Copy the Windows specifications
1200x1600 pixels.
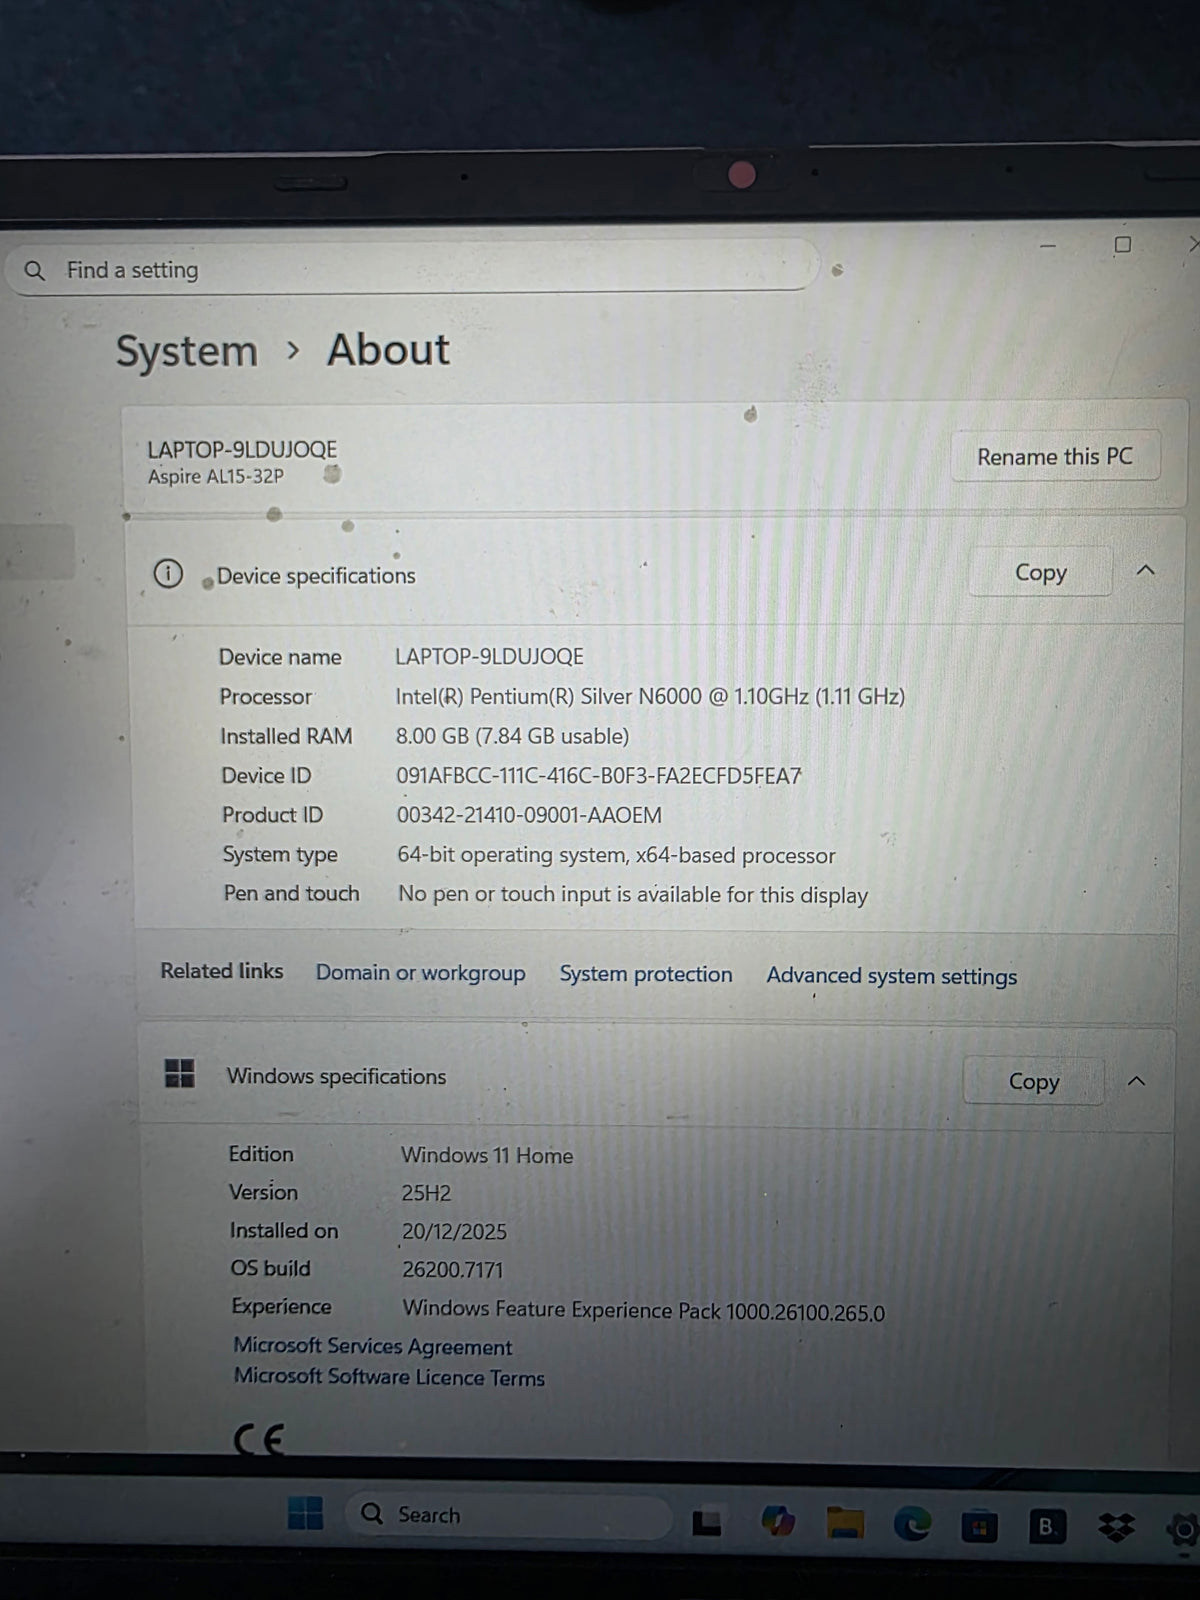[1033, 1081]
